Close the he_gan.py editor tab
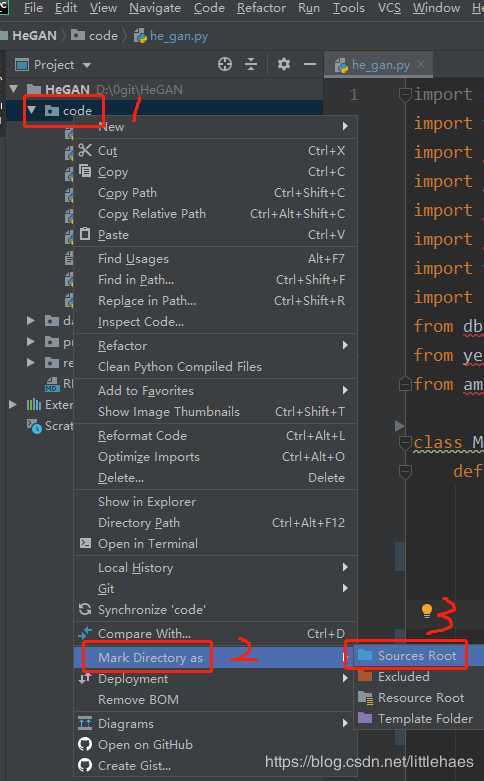Image resolution: width=484 pixels, height=781 pixels. [421, 64]
